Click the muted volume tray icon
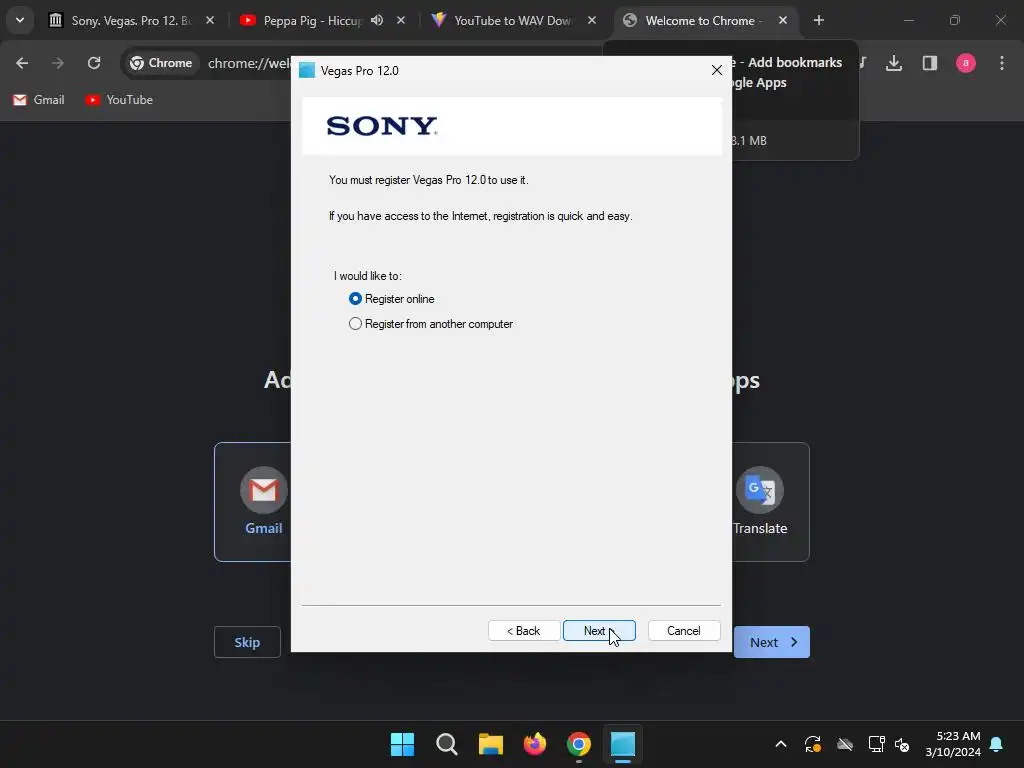Viewport: 1024px width, 768px height. point(902,744)
